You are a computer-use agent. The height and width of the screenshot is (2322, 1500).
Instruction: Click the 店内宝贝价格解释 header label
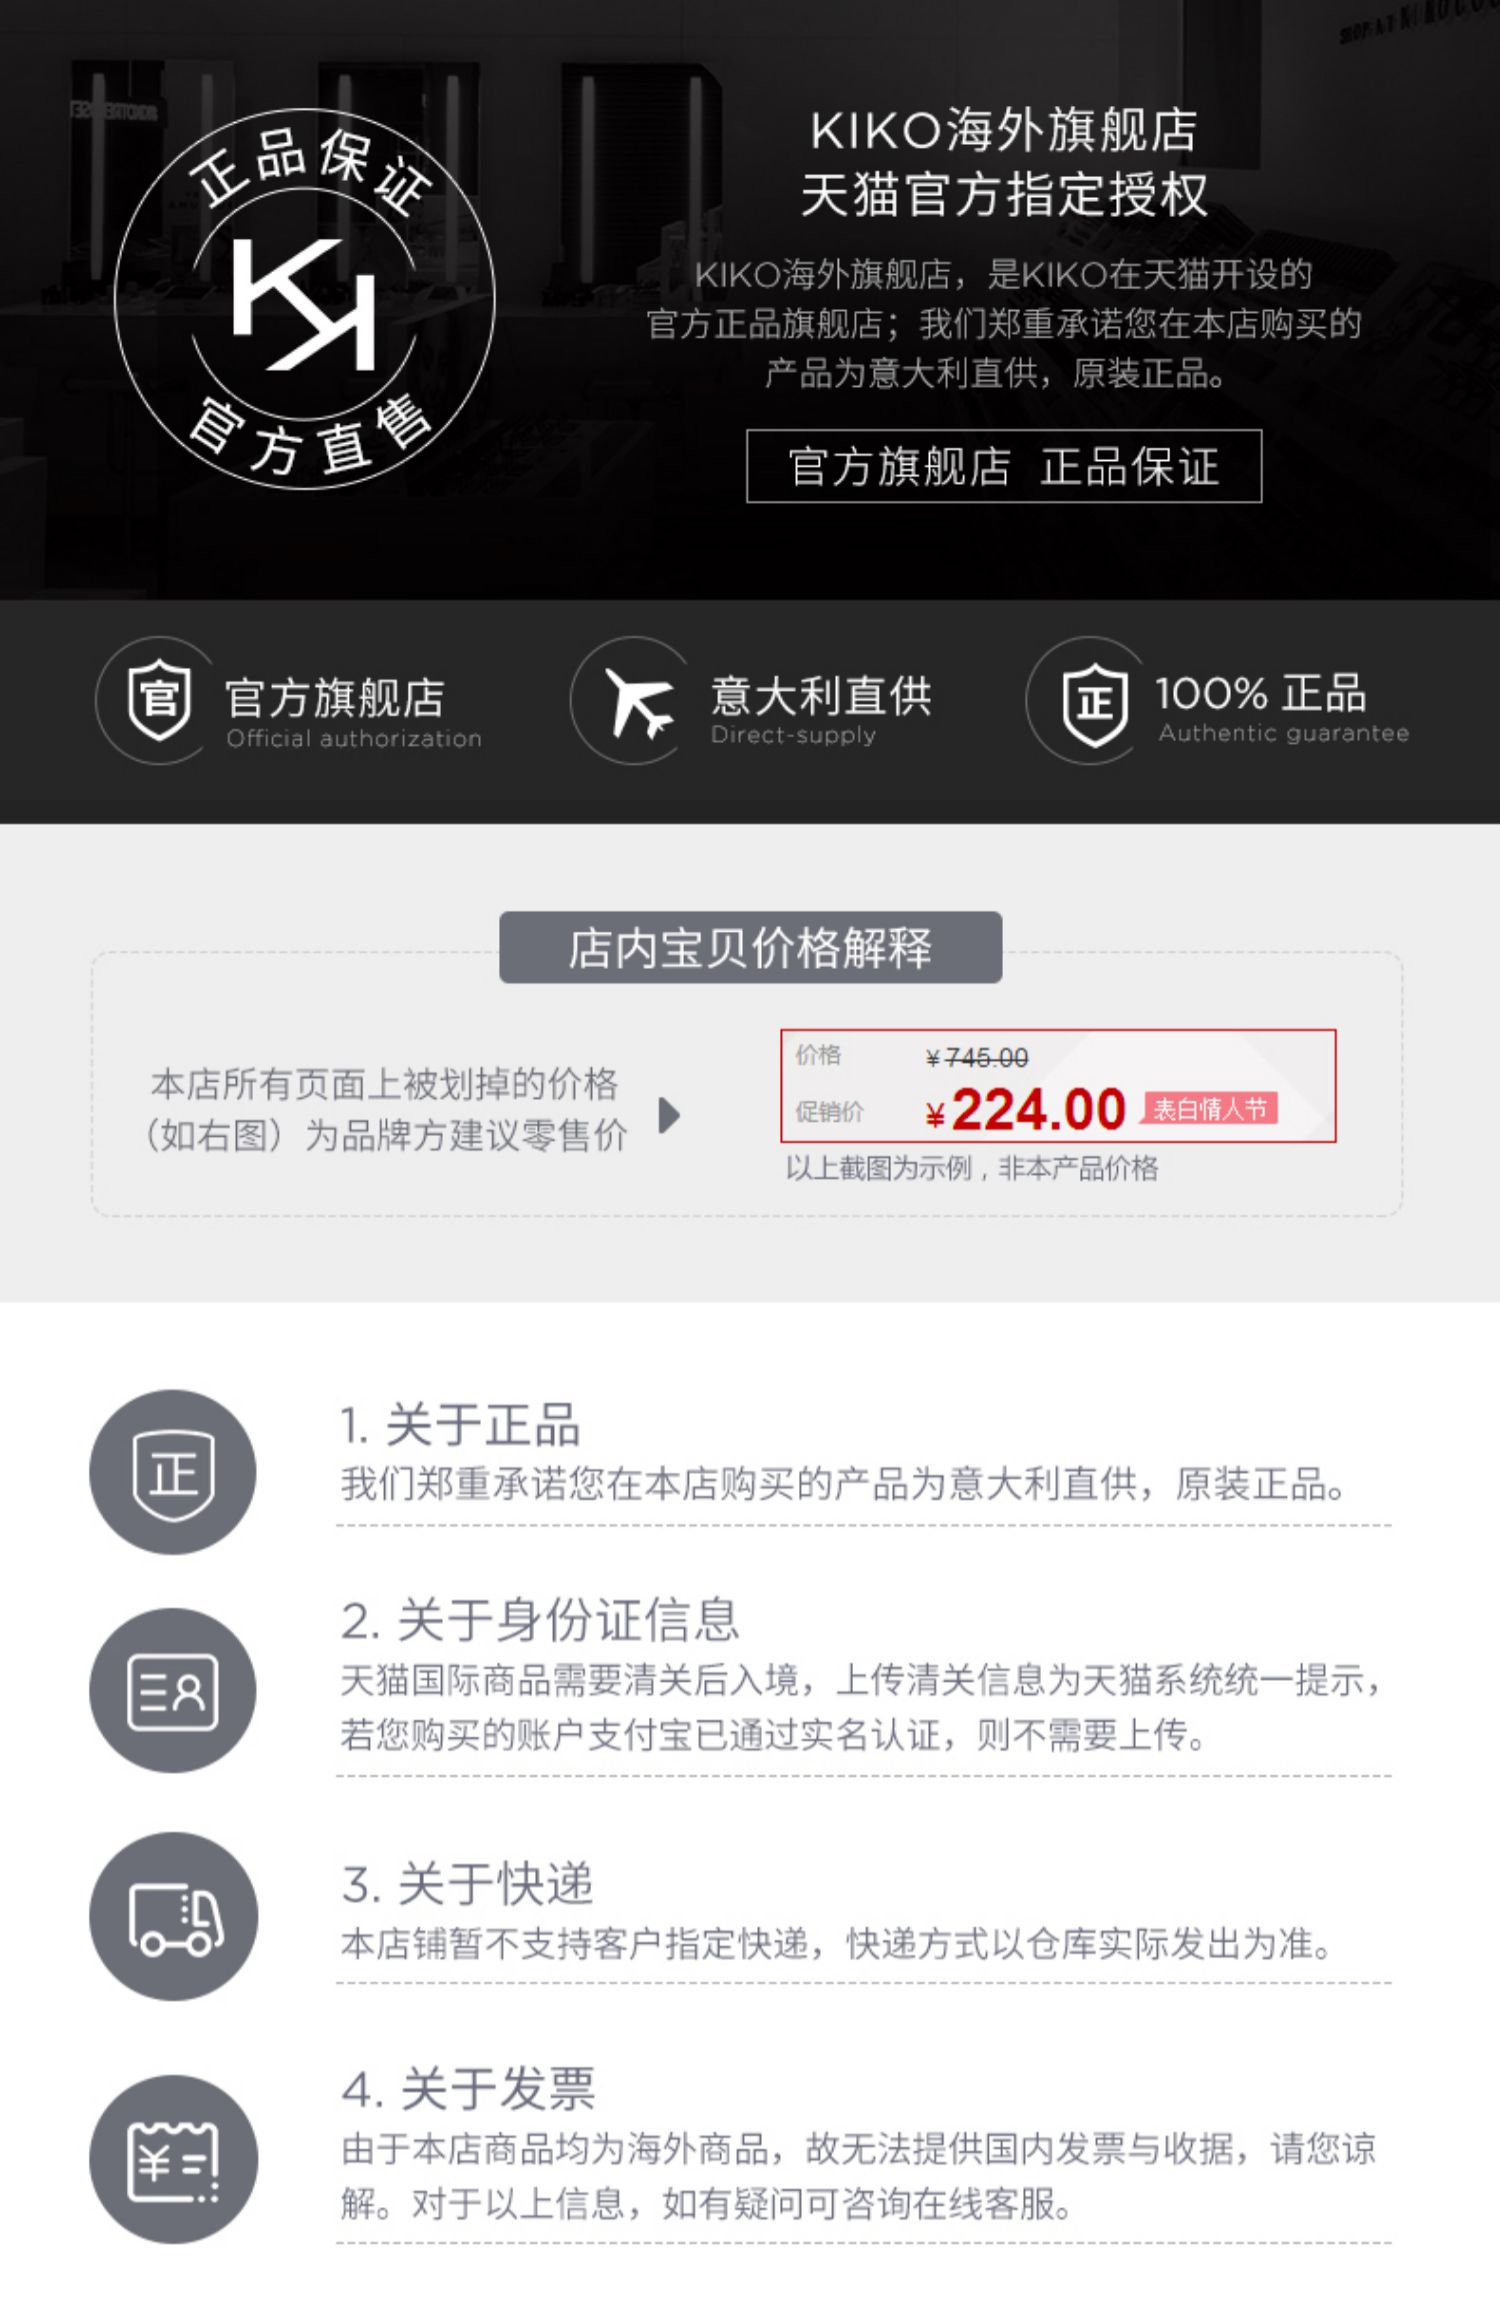751,947
